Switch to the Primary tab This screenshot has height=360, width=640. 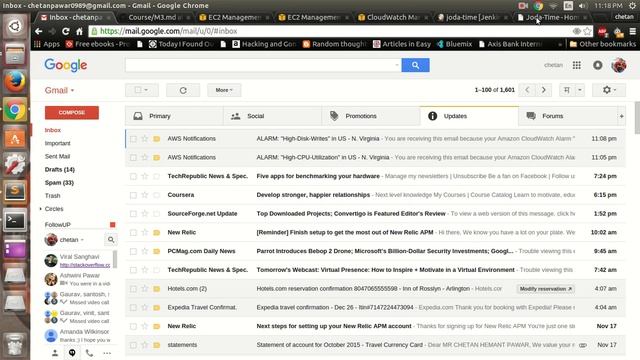coord(174,116)
